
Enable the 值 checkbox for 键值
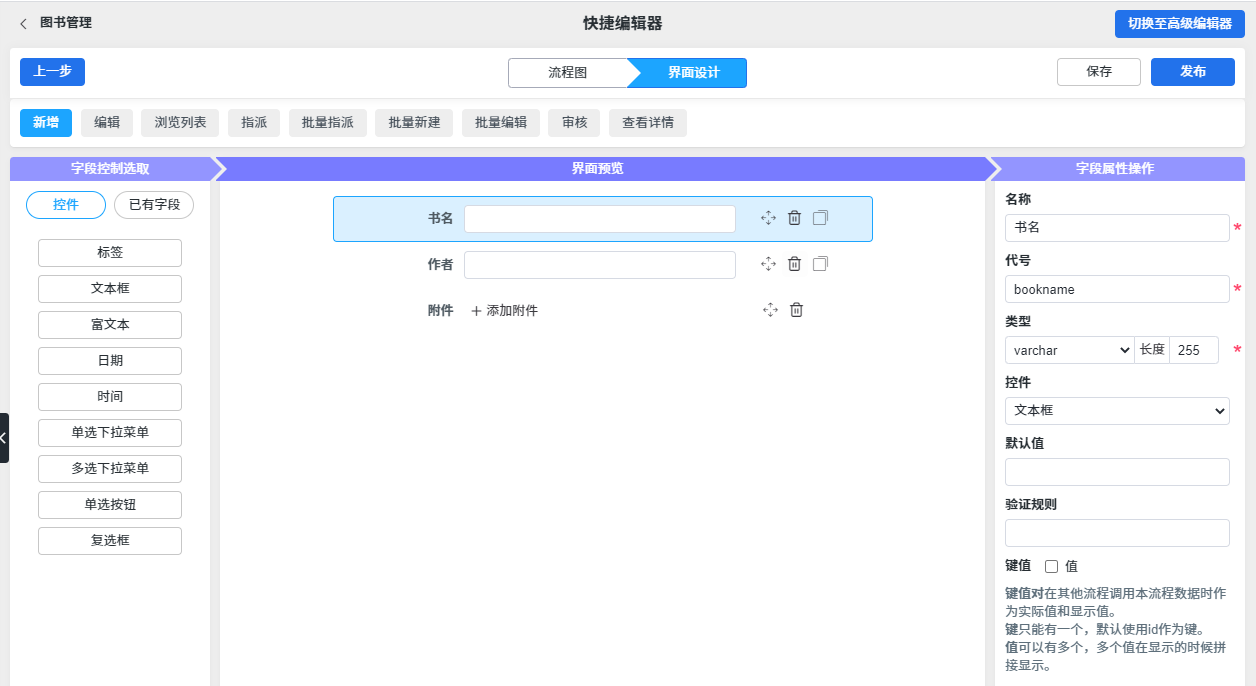click(1051, 566)
